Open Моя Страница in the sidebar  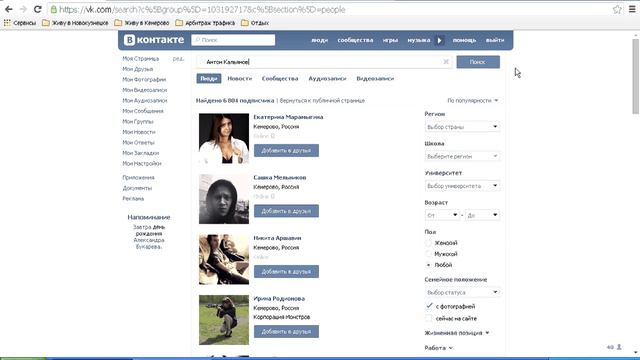pyautogui.click(x=141, y=59)
